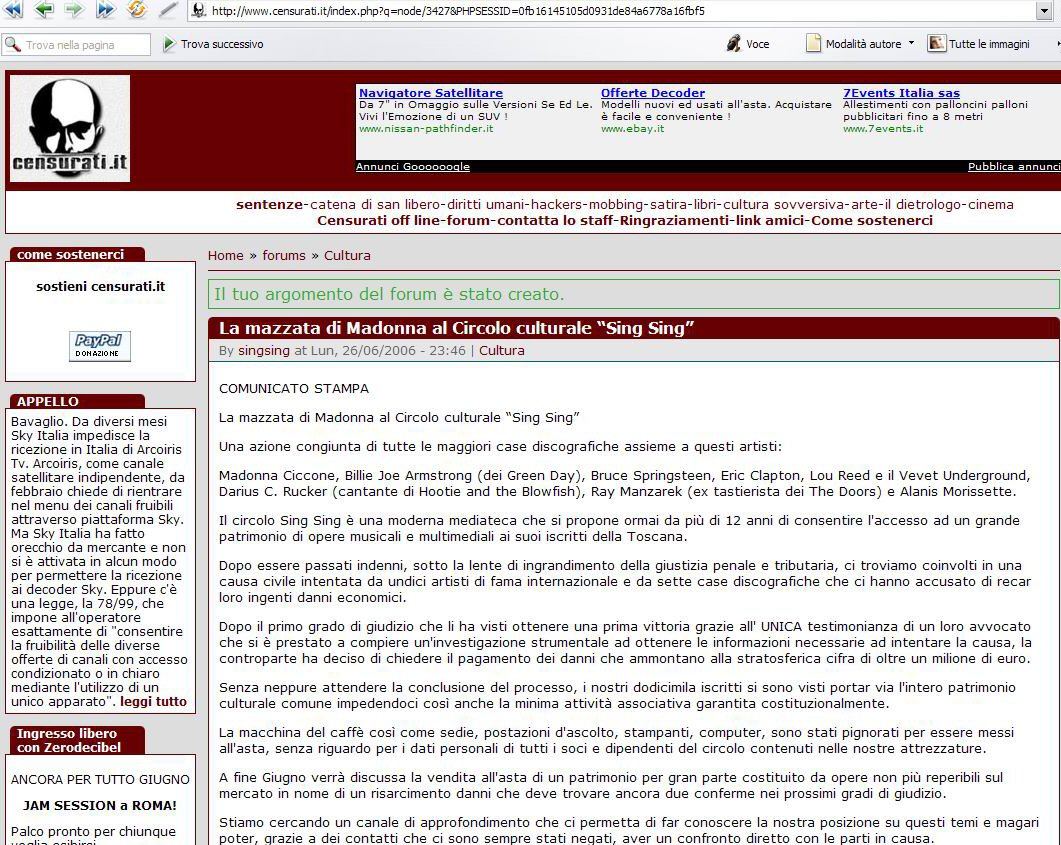
Task: Expand the address bar URL dropdown
Action: pos(1045,11)
